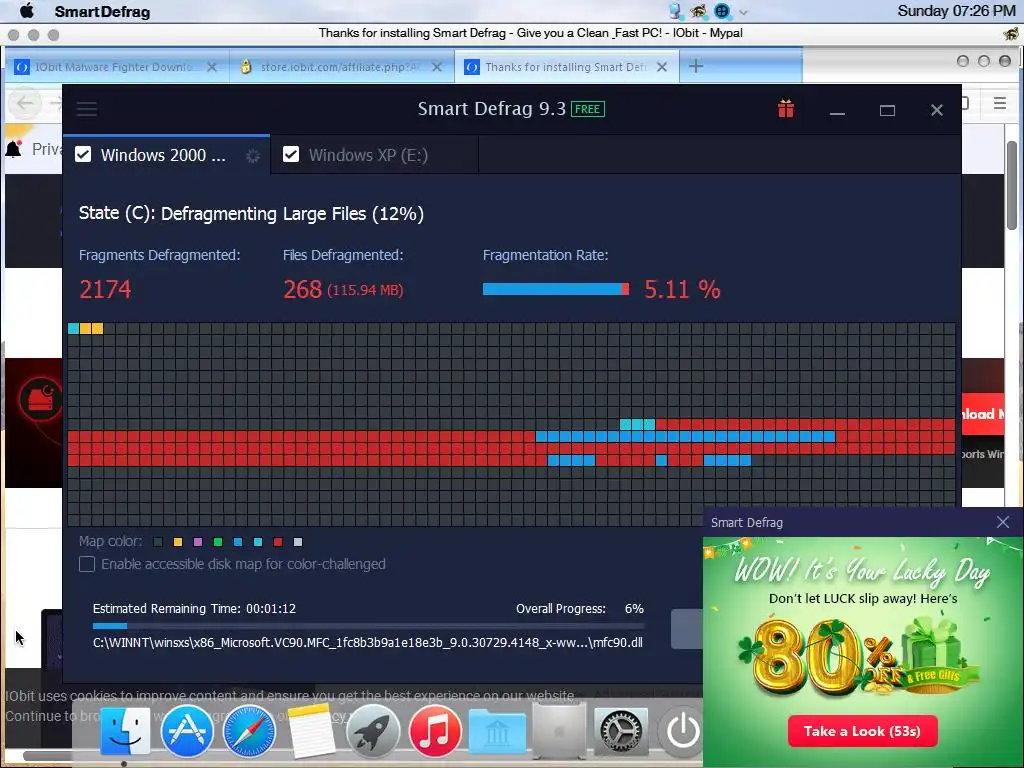The height and width of the screenshot is (768, 1024).
Task: Expand the menu bar tray chevron
Action: [x=743, y=12]
